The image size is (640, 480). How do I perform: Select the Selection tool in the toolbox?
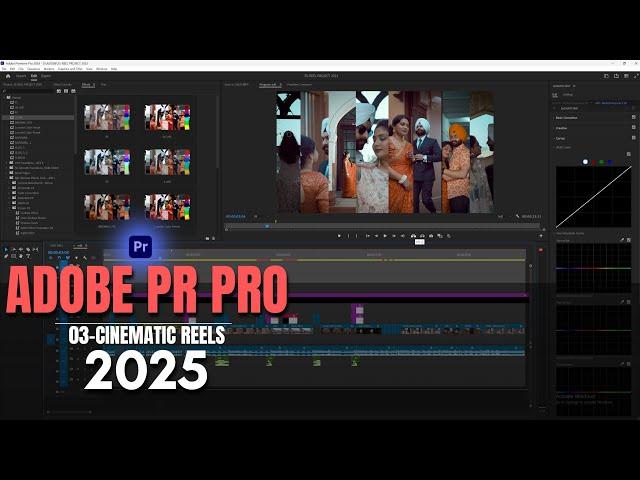point(6,249)
